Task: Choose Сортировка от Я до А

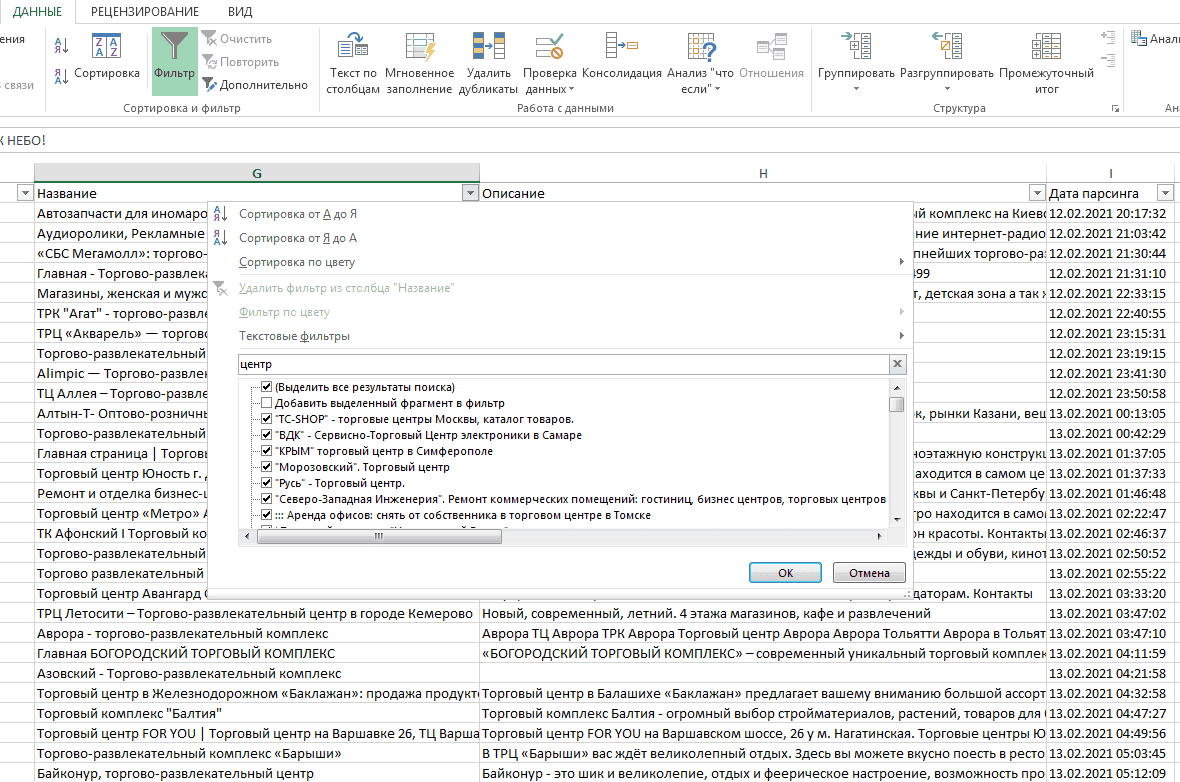Action: (298, 238)
